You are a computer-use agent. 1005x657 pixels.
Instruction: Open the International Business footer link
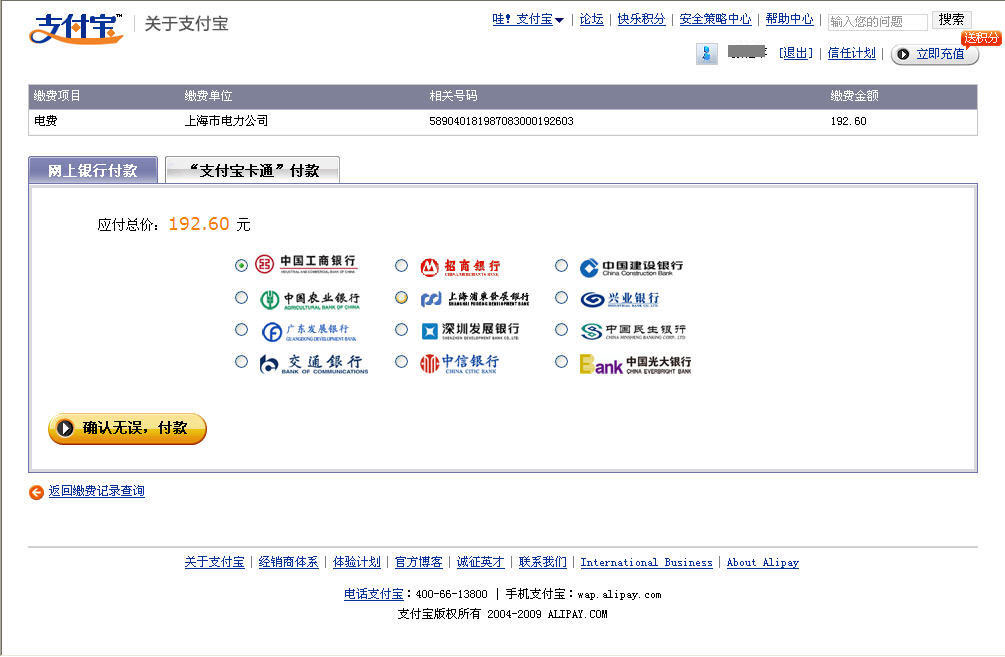(x=646, y=562)
